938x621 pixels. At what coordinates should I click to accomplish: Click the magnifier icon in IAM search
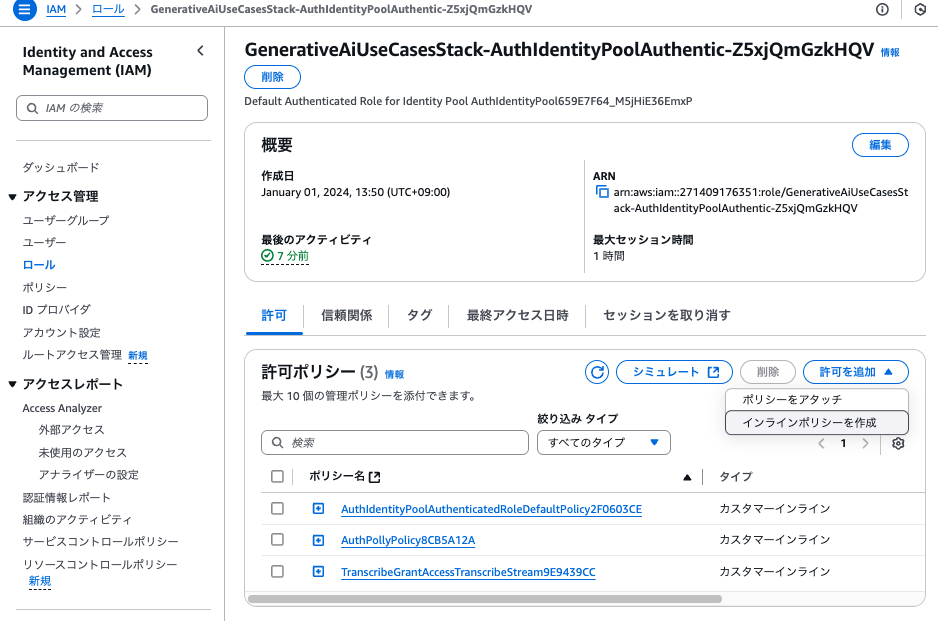(x=32, y=108)
